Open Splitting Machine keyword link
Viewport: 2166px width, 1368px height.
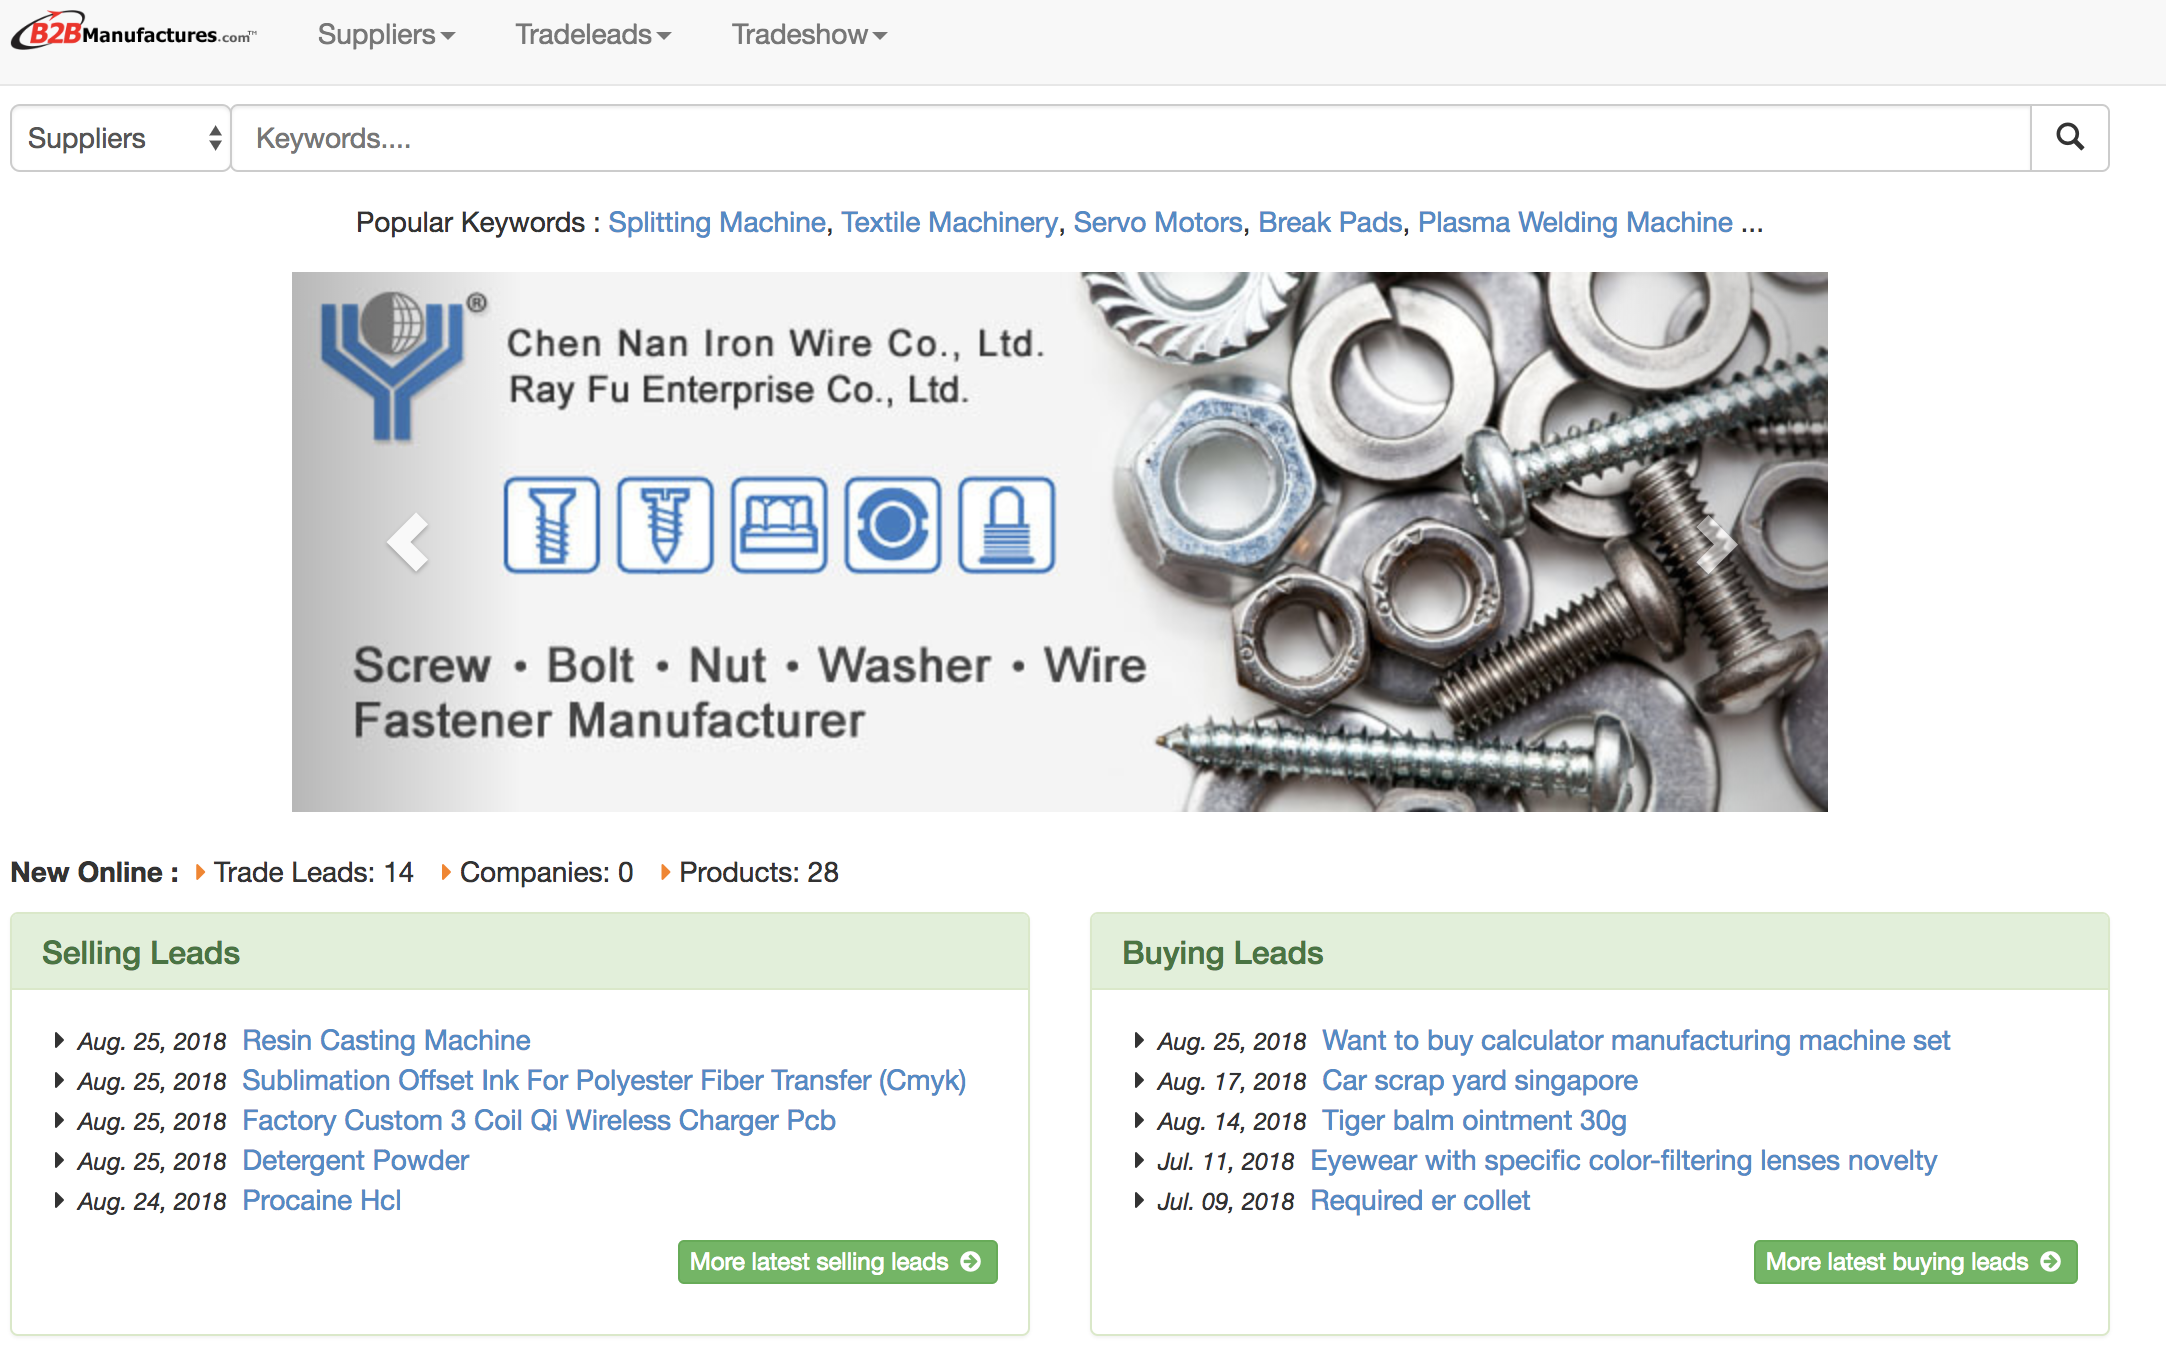point(717,222)
